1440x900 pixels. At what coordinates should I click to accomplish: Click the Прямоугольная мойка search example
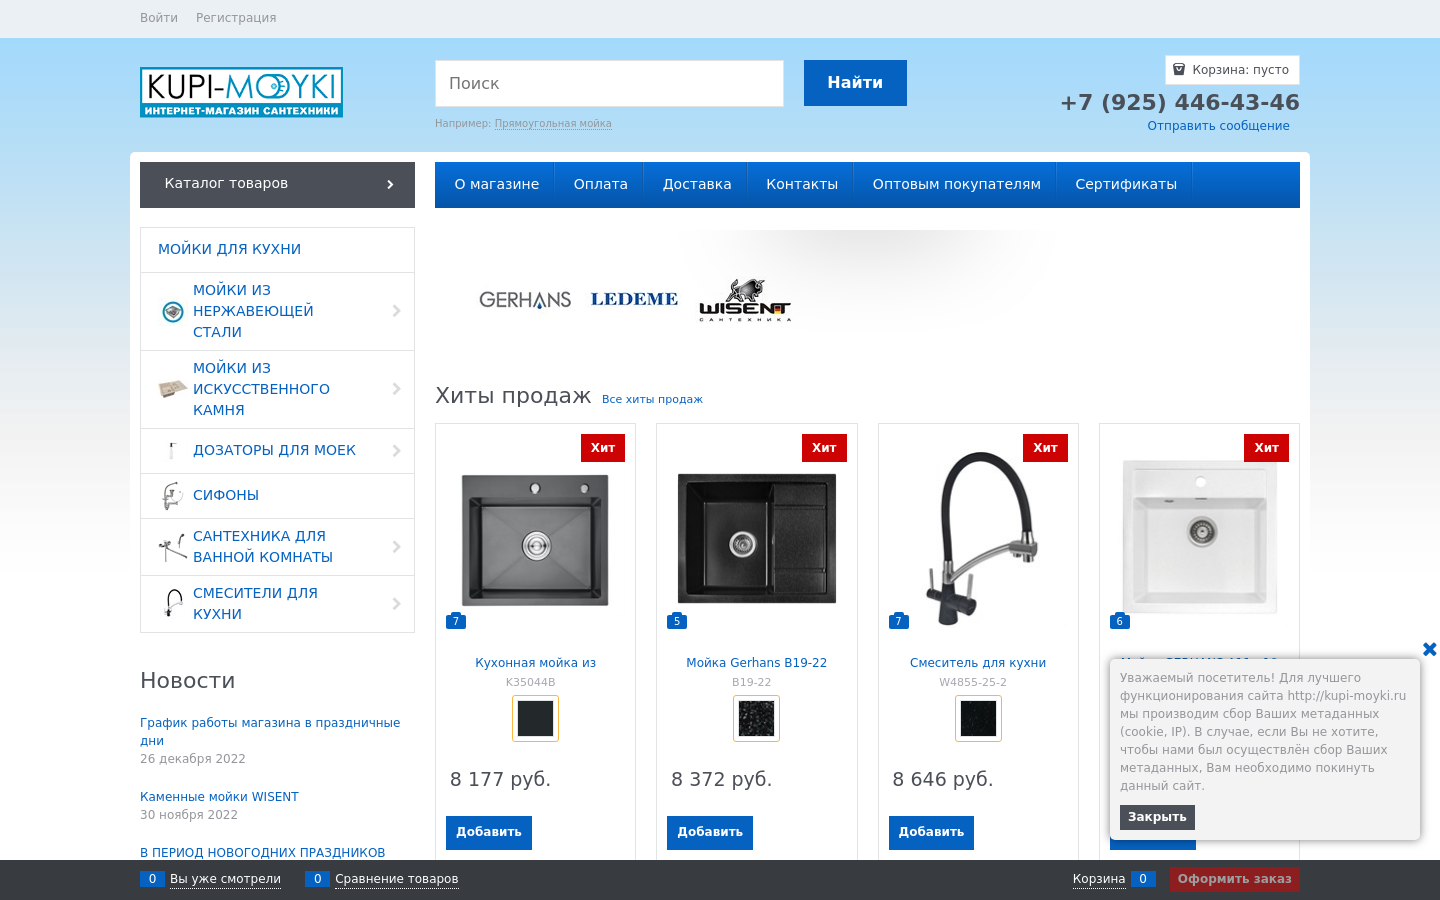coord(553,124)
